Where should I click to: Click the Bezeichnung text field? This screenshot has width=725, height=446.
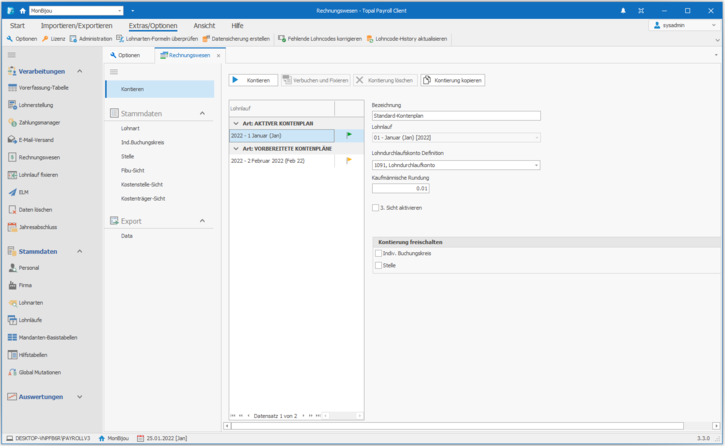455,116
